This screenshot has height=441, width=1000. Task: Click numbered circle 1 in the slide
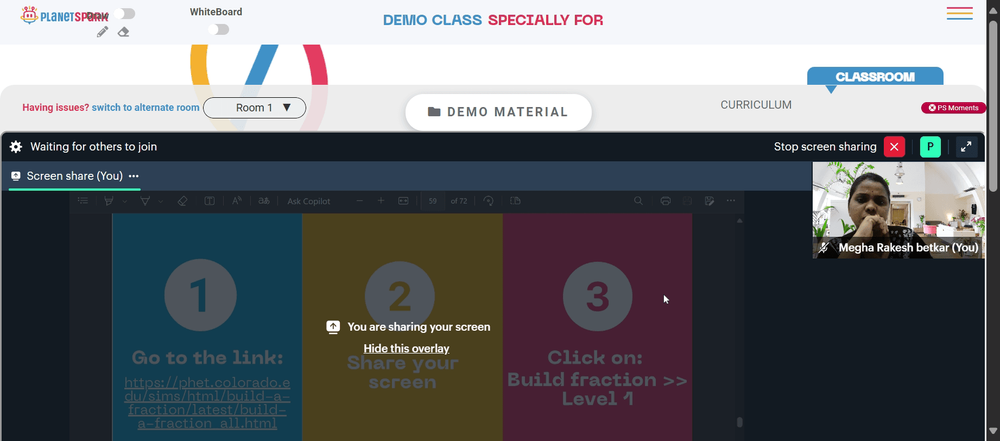200,295
